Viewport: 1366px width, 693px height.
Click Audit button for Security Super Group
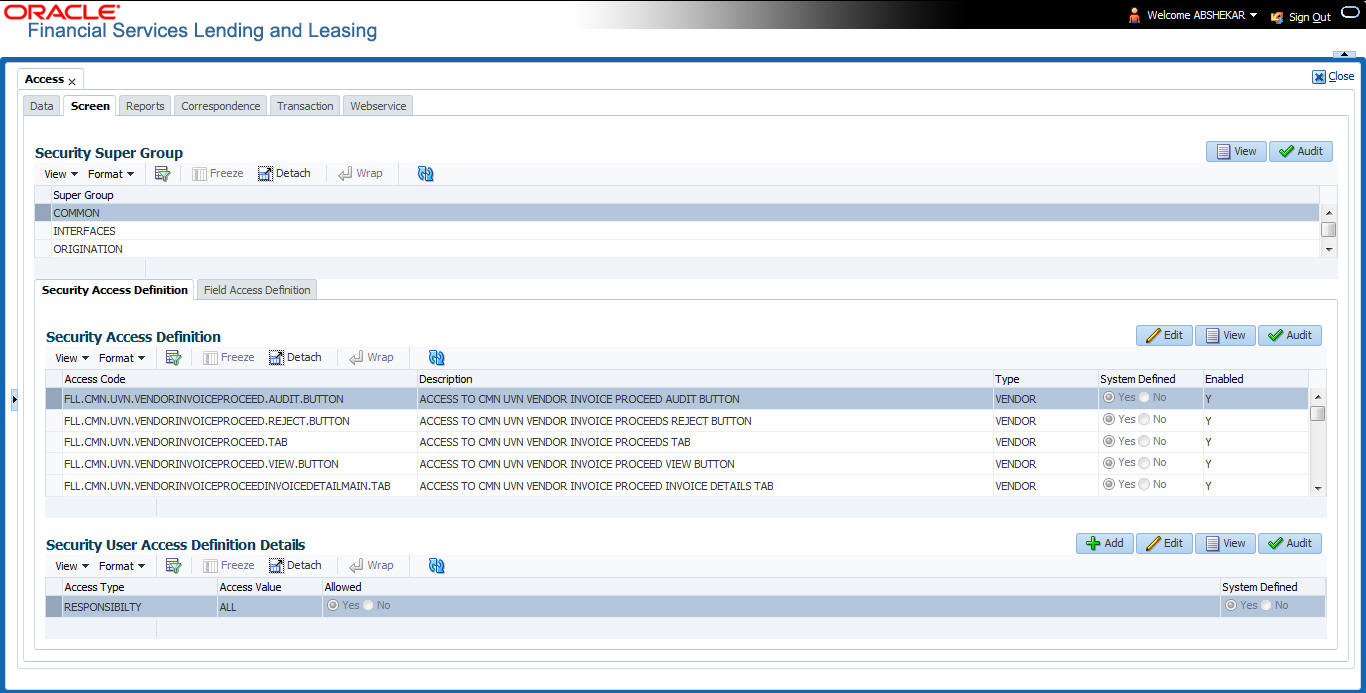tap(1301, 152)
